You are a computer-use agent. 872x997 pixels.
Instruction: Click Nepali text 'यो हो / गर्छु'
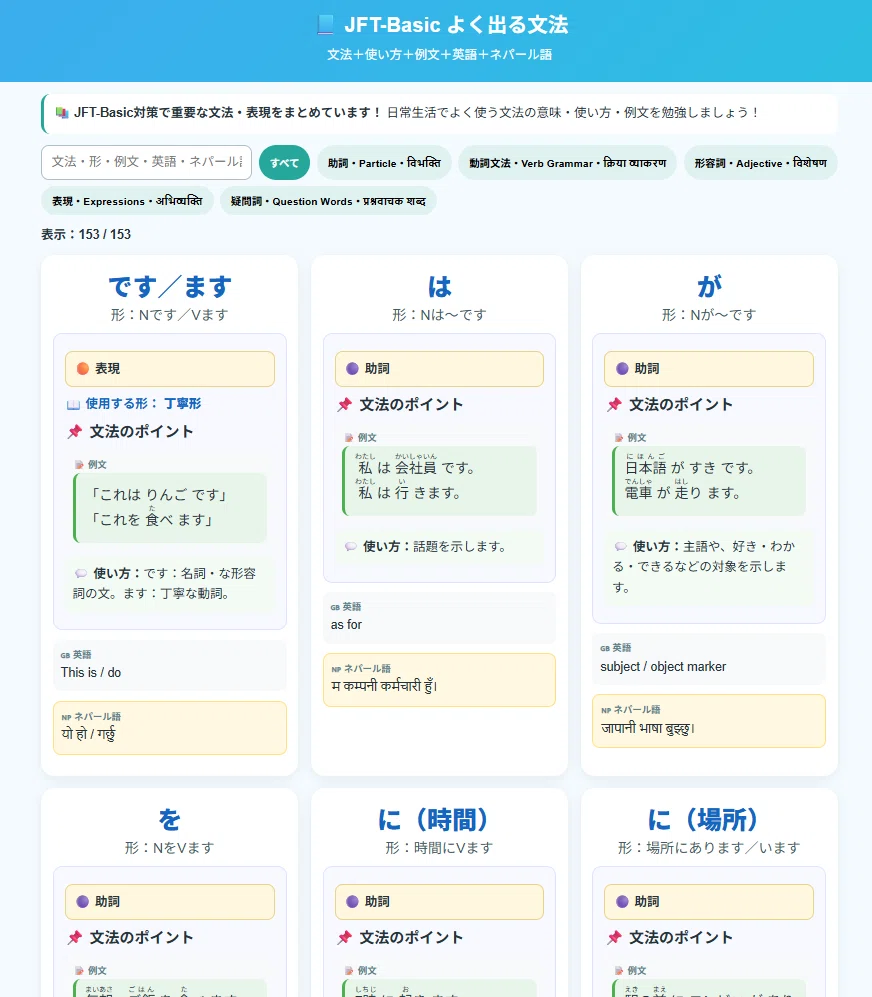[x=88, y=734]
